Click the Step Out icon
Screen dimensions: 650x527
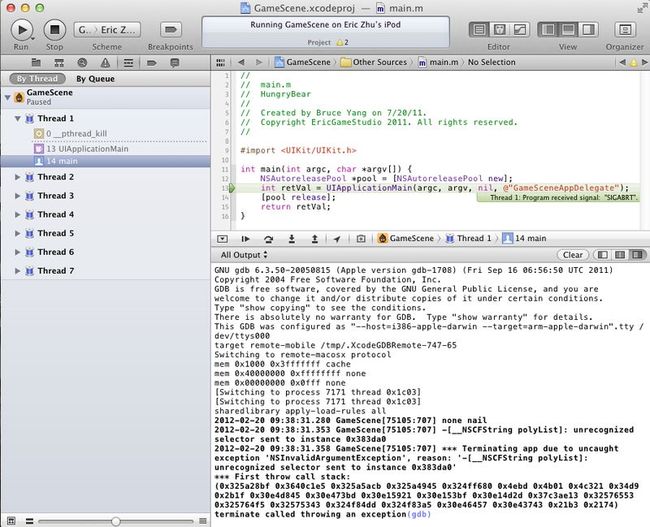[315, 239]
